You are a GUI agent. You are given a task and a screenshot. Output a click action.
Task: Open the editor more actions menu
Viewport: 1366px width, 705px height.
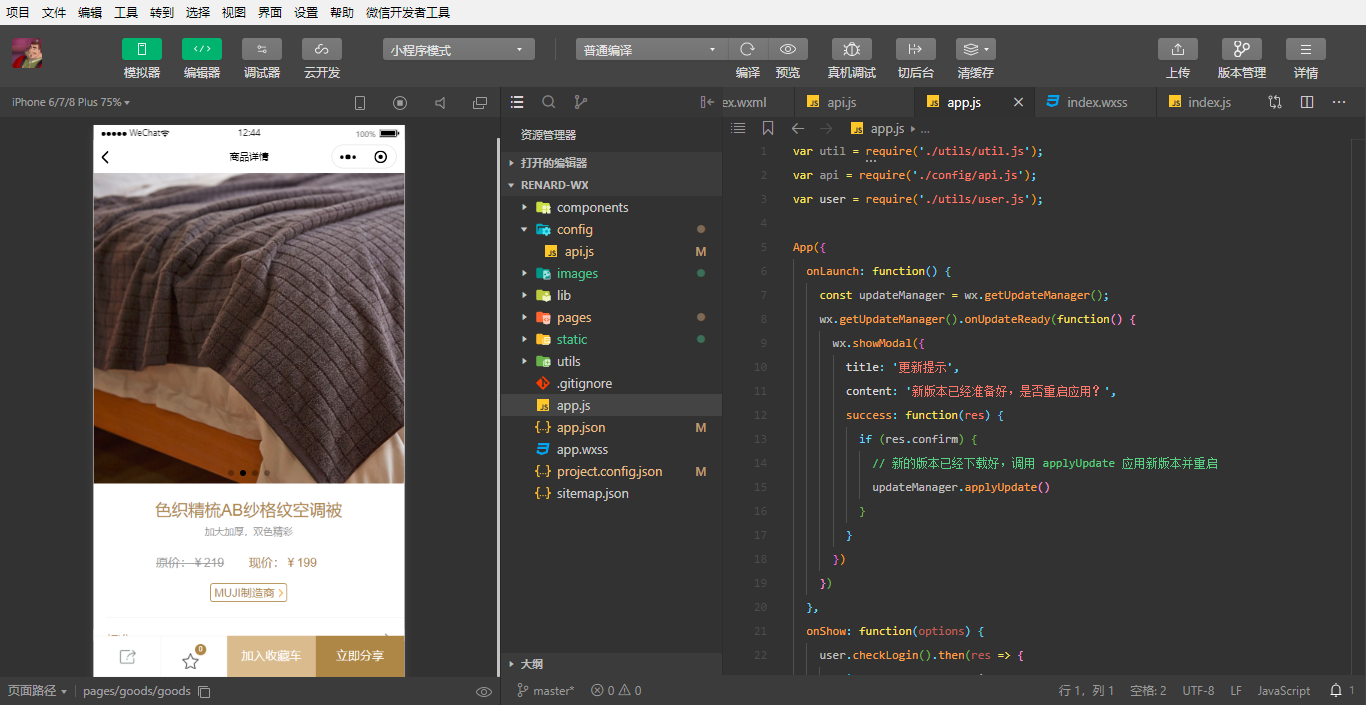coord(1339,102)
